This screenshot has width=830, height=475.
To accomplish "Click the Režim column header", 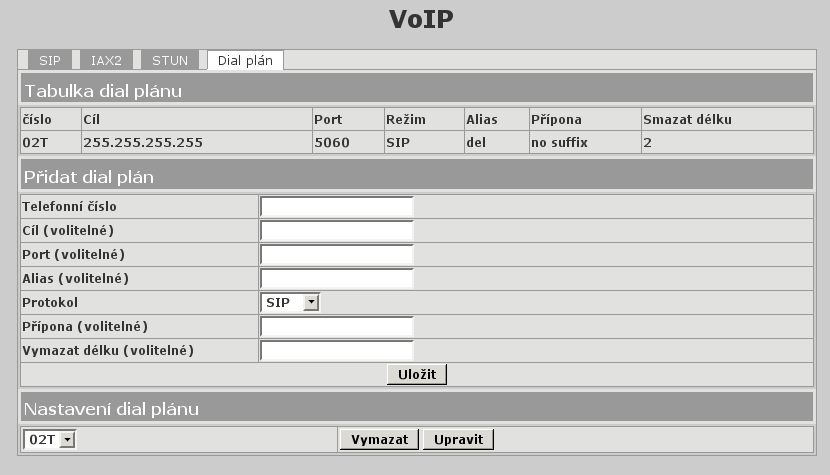I will pos(405,119).
